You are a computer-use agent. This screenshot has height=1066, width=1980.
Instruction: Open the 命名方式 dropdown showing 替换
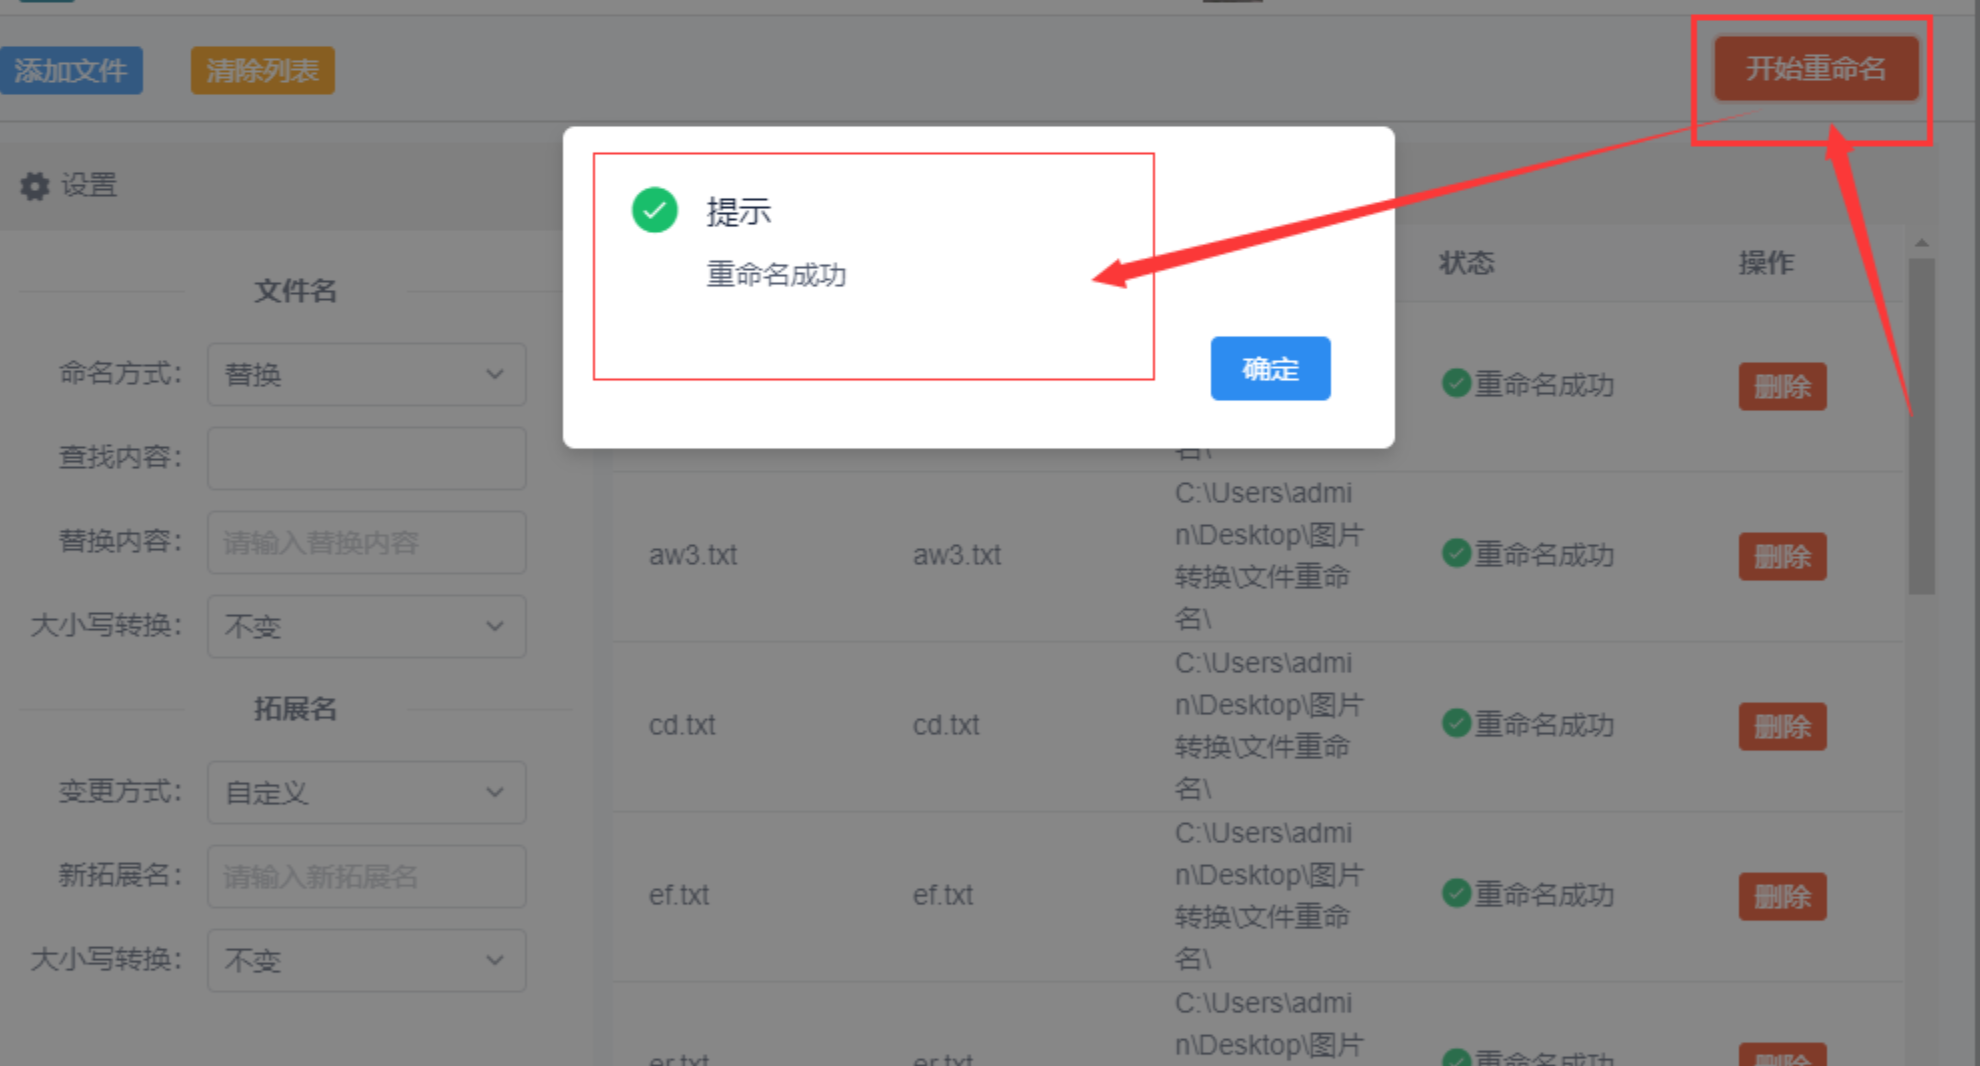[x=366, y=374]
